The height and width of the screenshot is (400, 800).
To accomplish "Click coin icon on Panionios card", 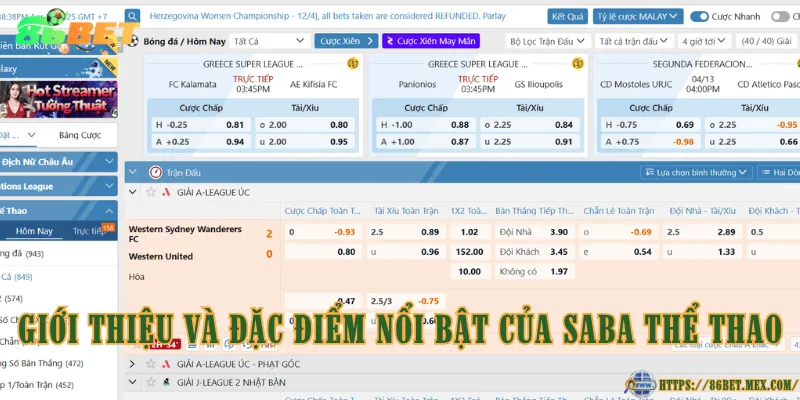I will [x=578, y=64].
